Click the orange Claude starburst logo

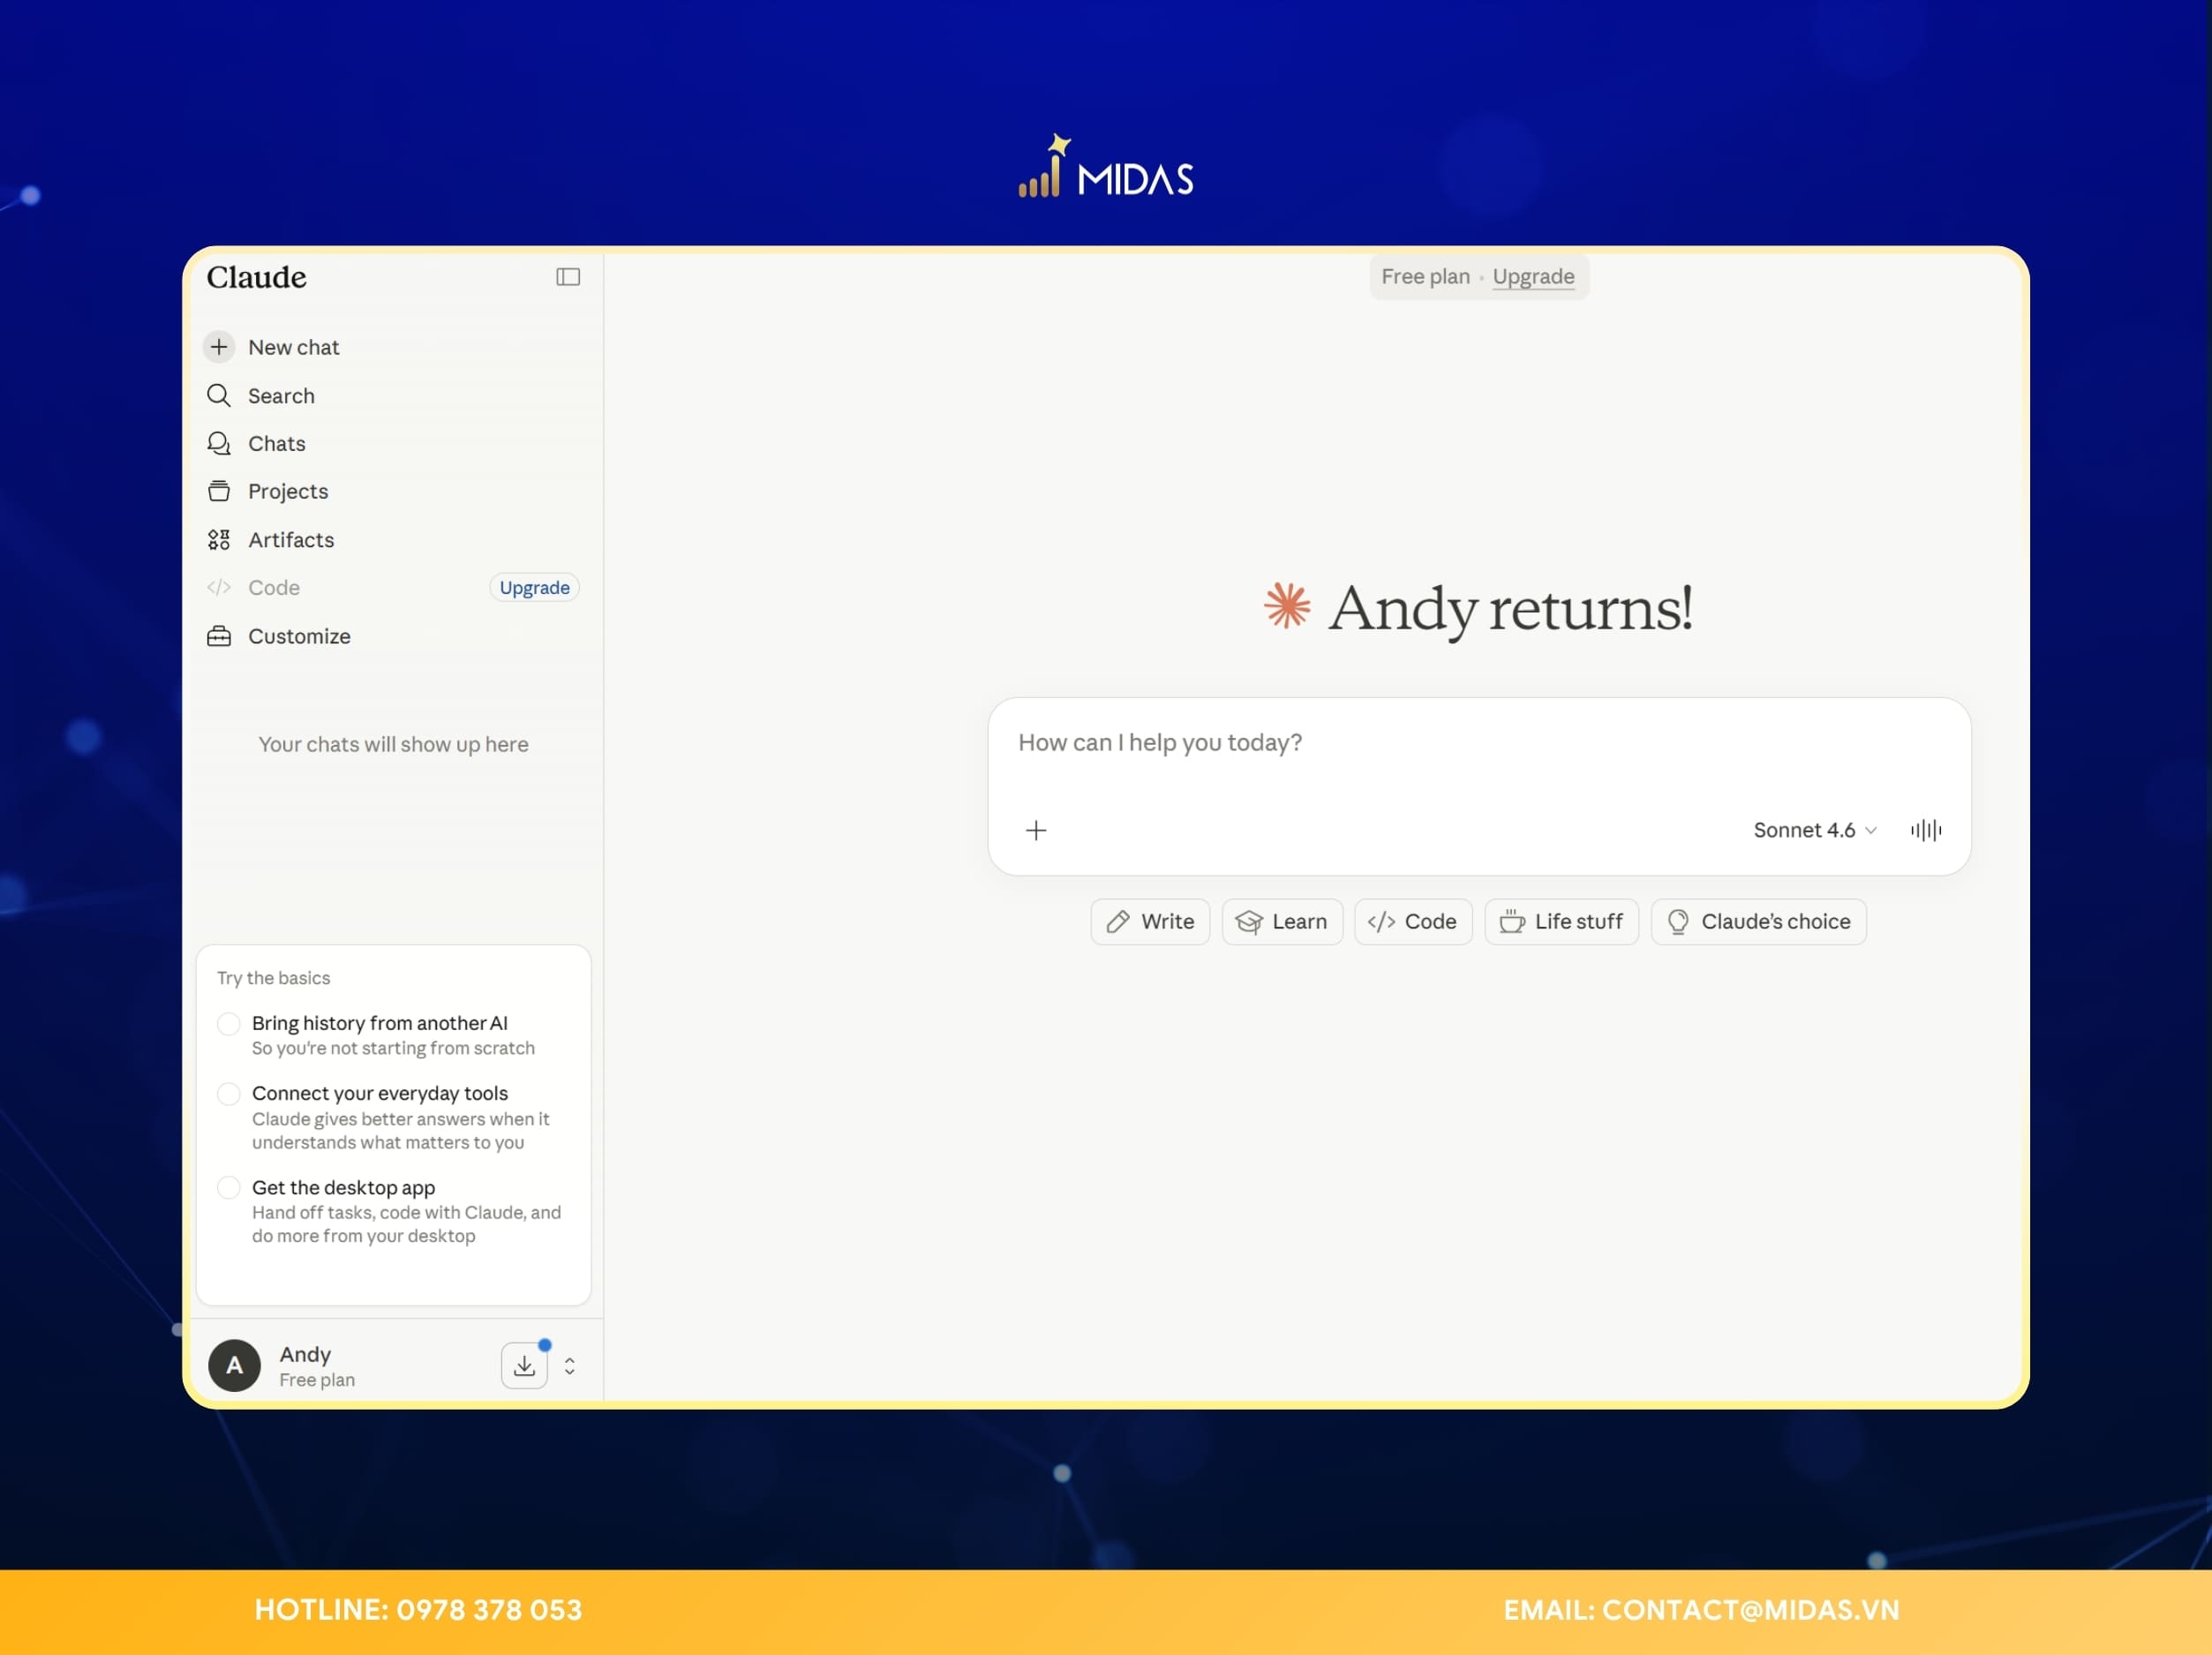[x=1286, y=606]
